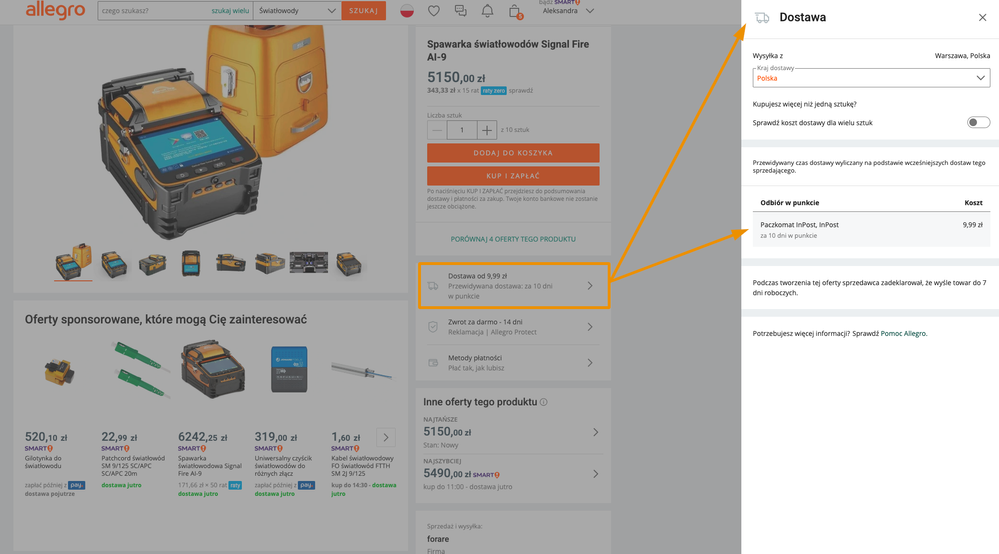The width and height of the screenshot is (999, 554).
Task: Select second product thumbnail
Action: [x=114, y=264]
